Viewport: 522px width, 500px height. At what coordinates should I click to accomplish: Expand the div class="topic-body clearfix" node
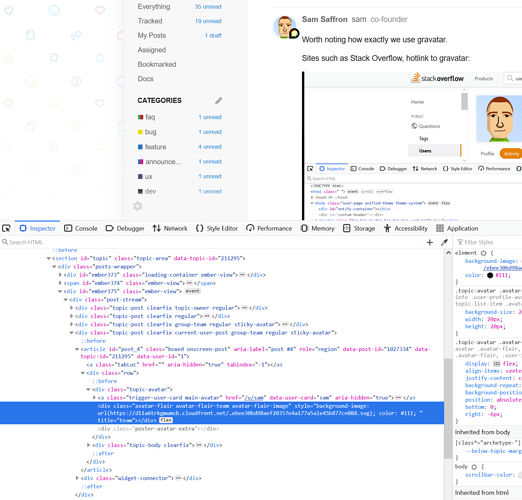[x=88, y=445]
